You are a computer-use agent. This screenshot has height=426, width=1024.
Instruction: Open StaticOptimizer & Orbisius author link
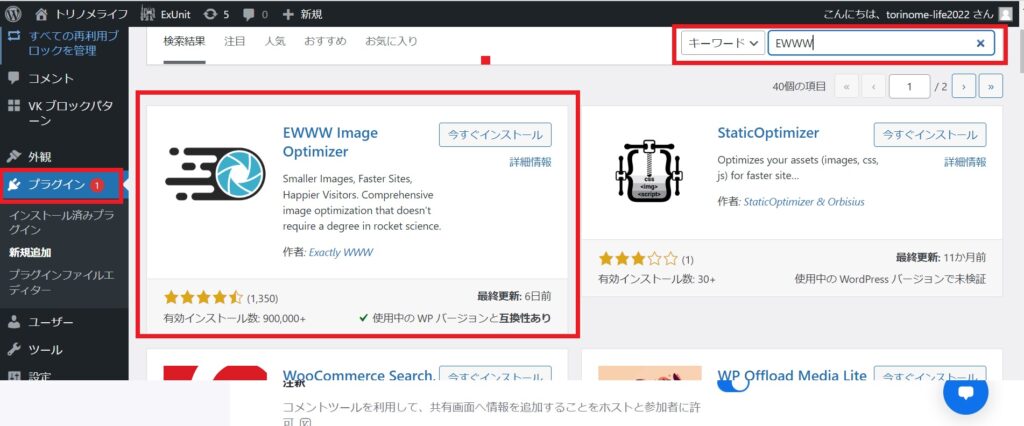(804, 202)
